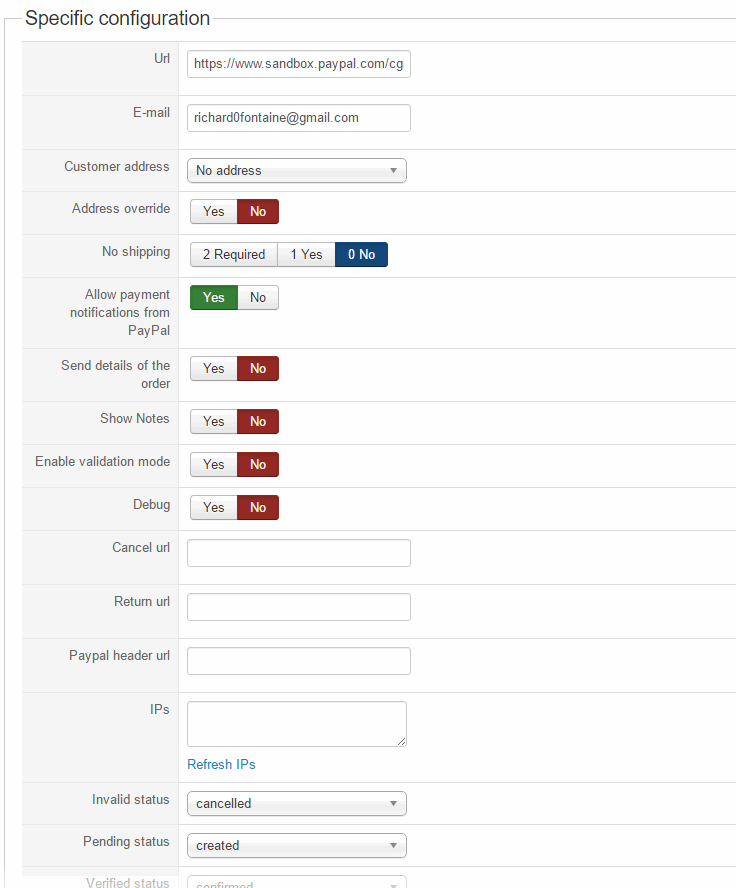The height and width of the screenshot is (888, 736).
Task: Switch Debug to Yes
Action: pos(214,508)
